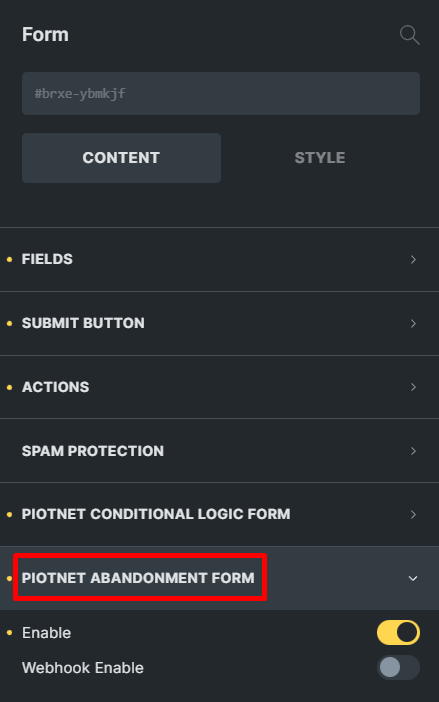439x702 pixels.
Task: Turn off the Enable toggle
Action: 398,633
